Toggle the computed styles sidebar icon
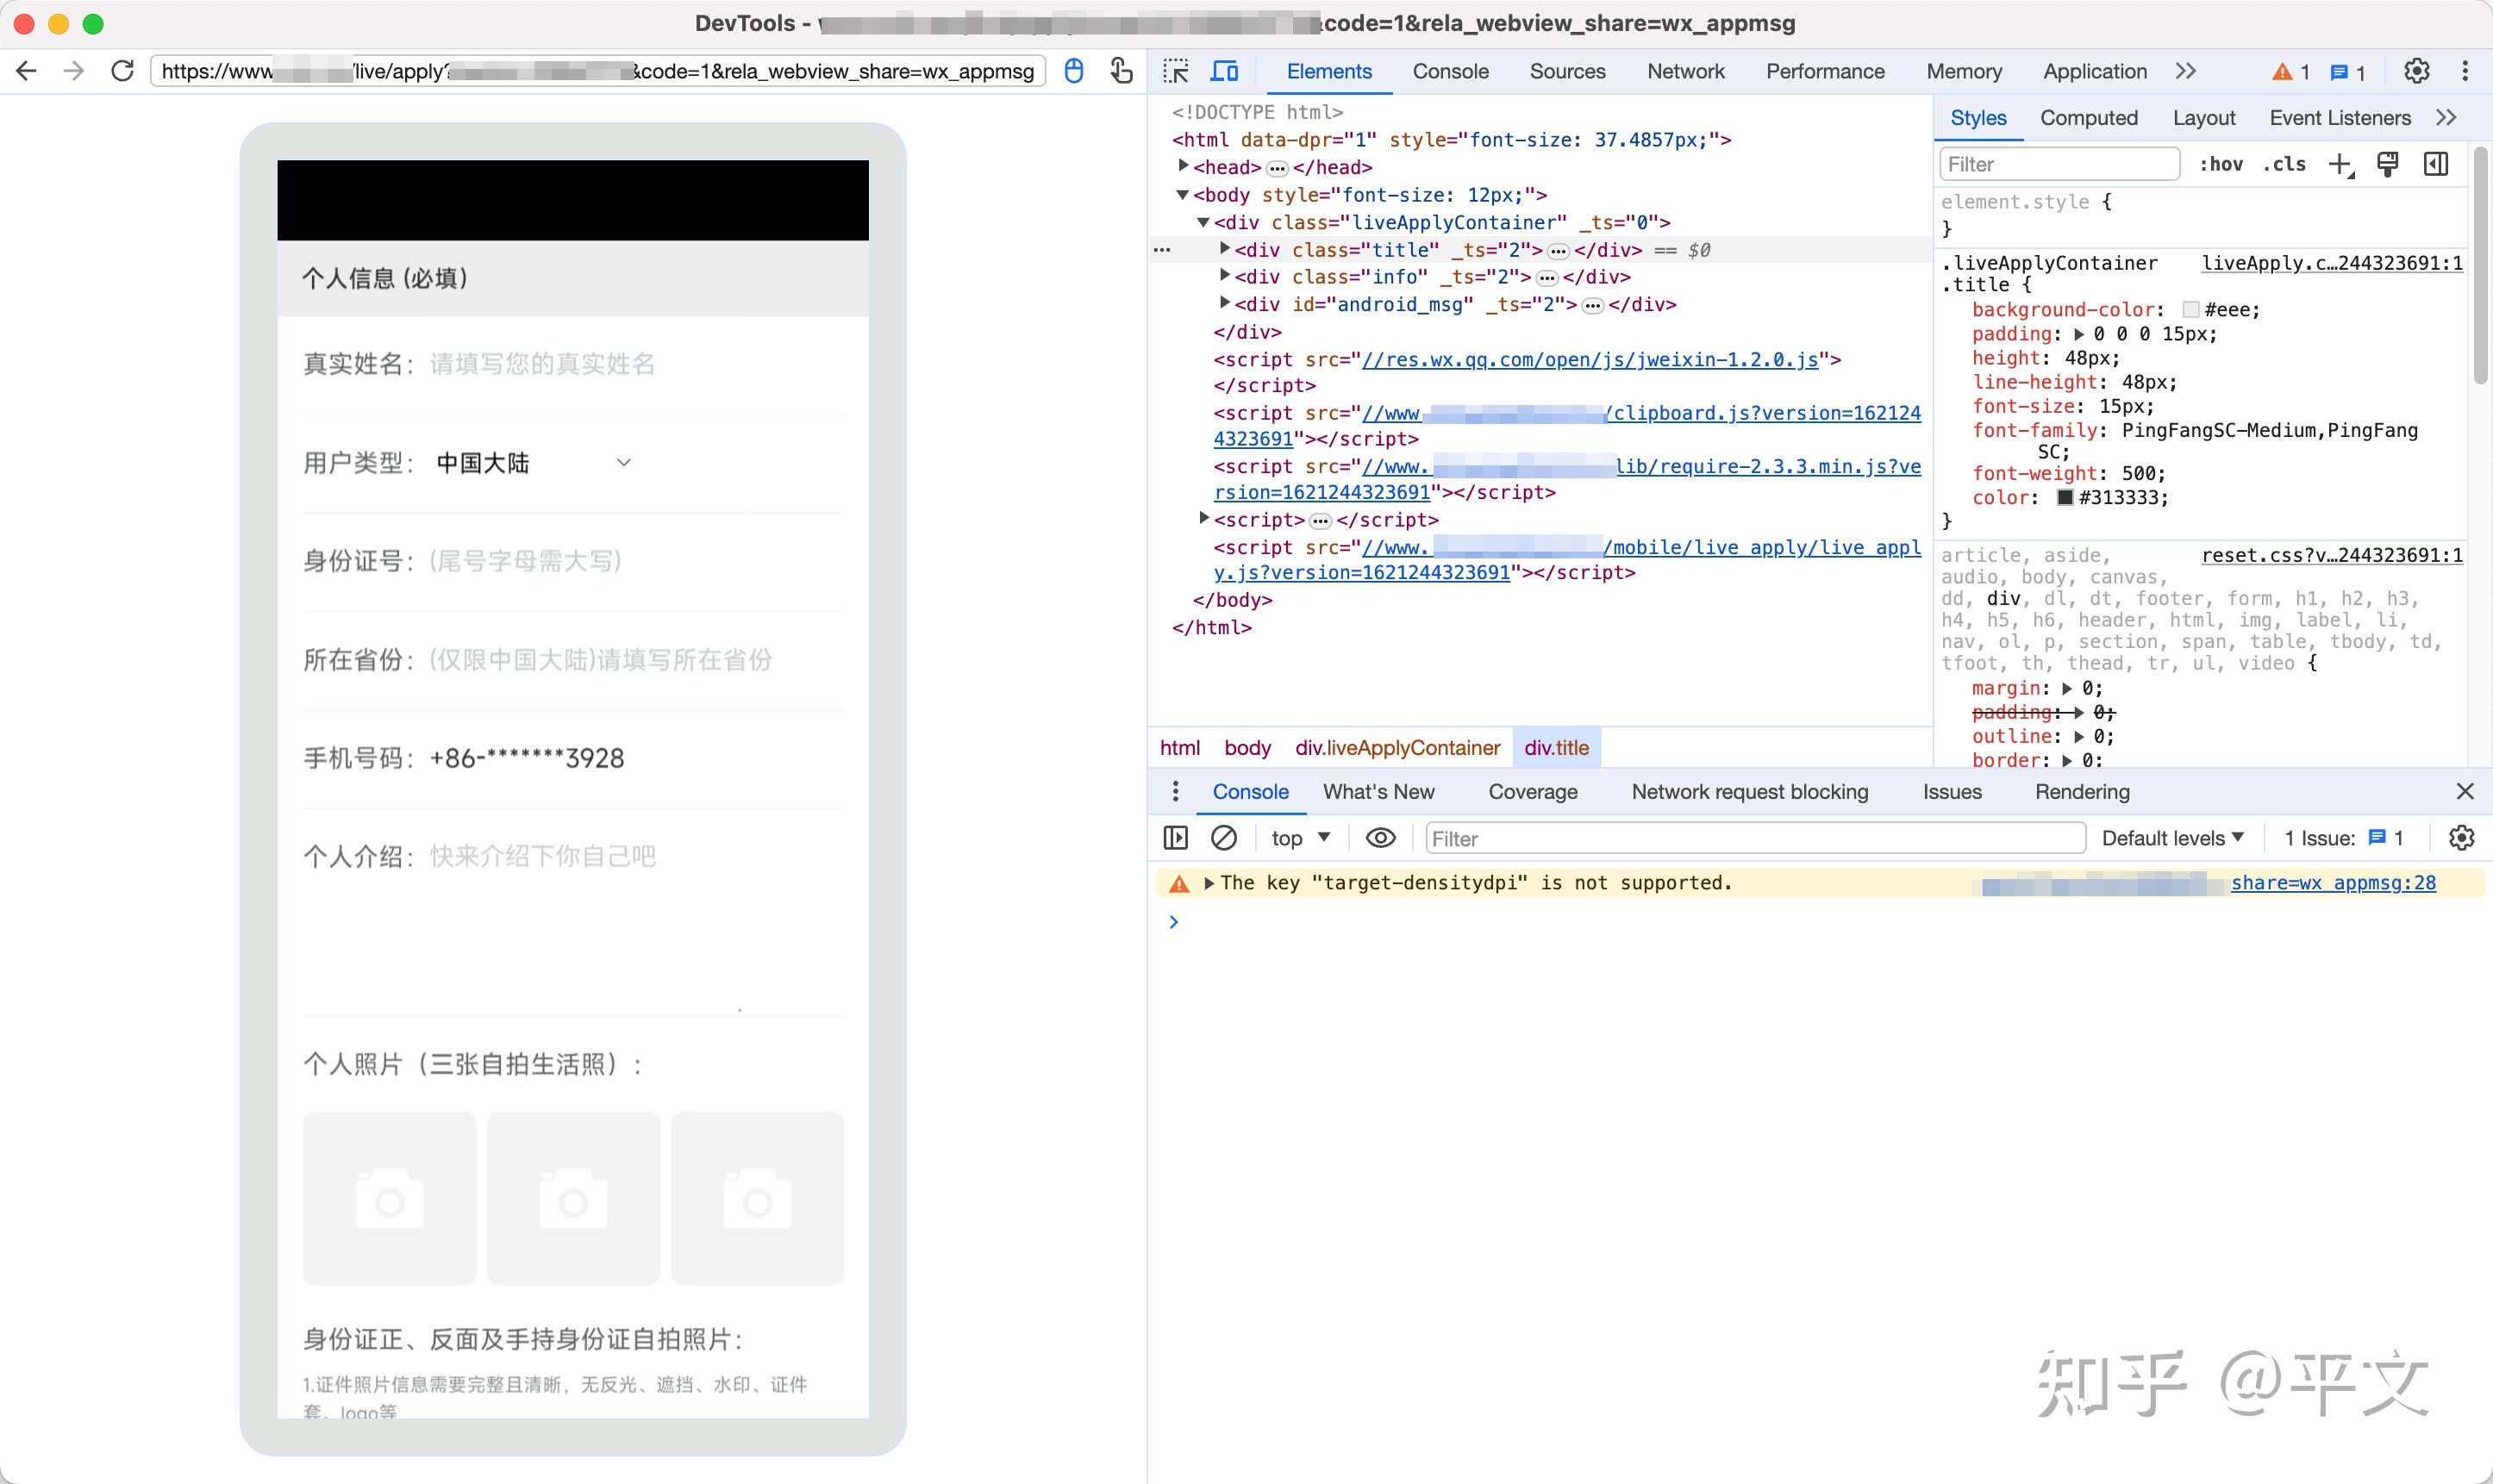Image resolution: width=2493 pixels, height=1484 pixels. [x=2436, y=164]
